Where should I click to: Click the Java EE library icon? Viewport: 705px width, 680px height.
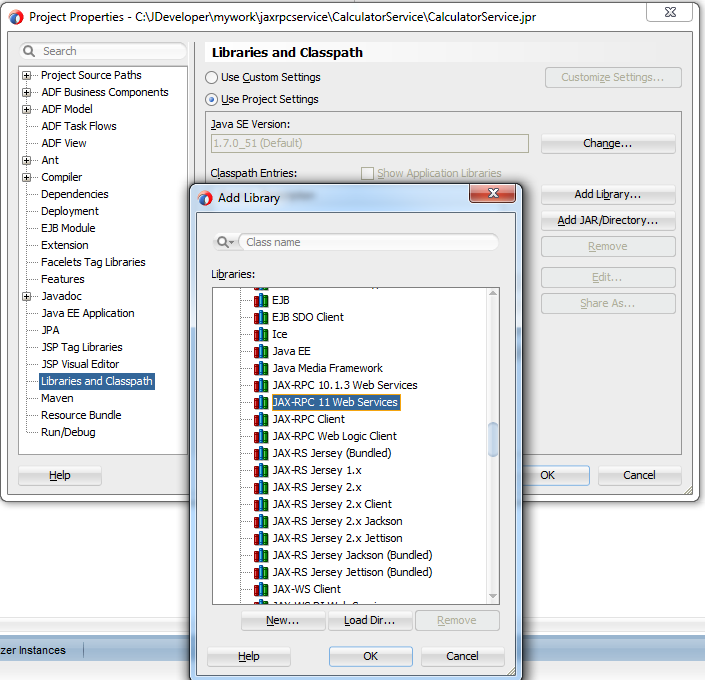point(261,351)
